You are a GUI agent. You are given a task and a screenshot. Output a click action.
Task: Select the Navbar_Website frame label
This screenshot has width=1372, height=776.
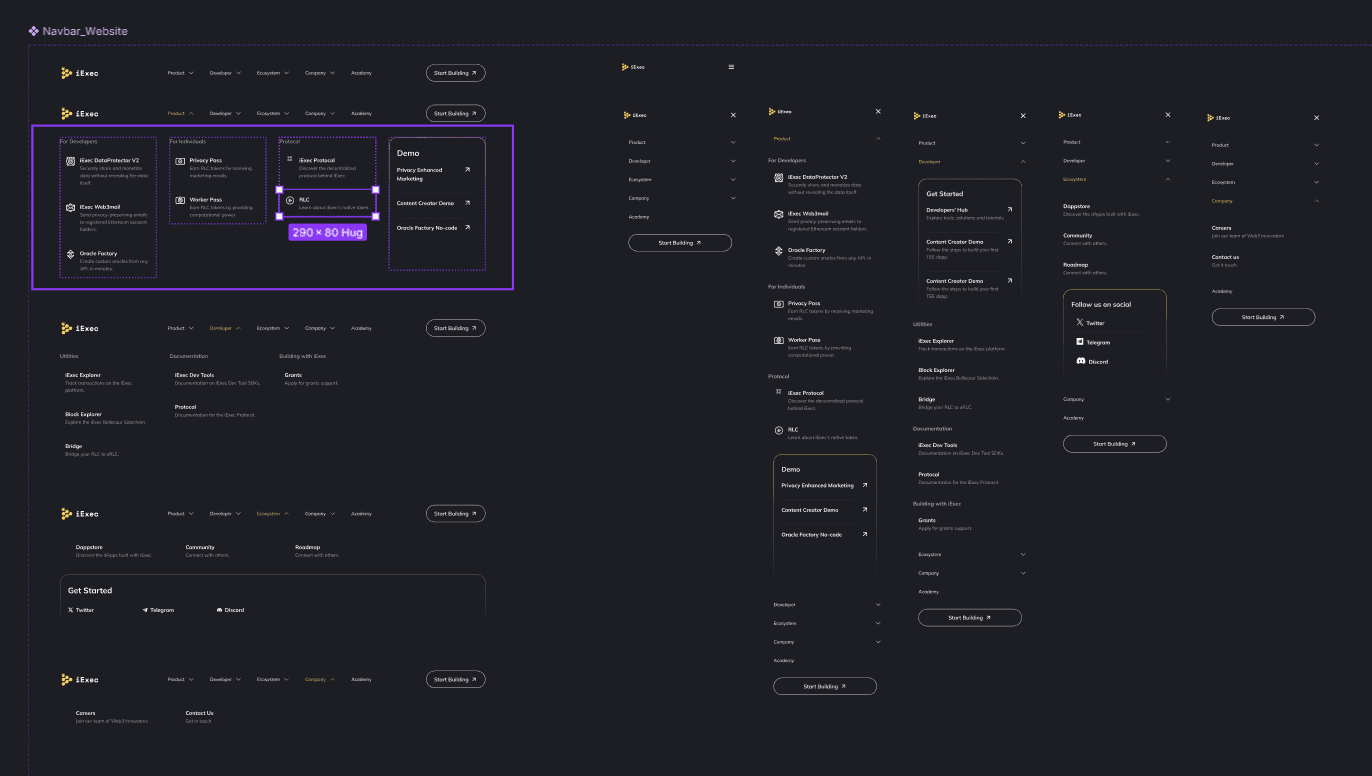coord(78,31)
